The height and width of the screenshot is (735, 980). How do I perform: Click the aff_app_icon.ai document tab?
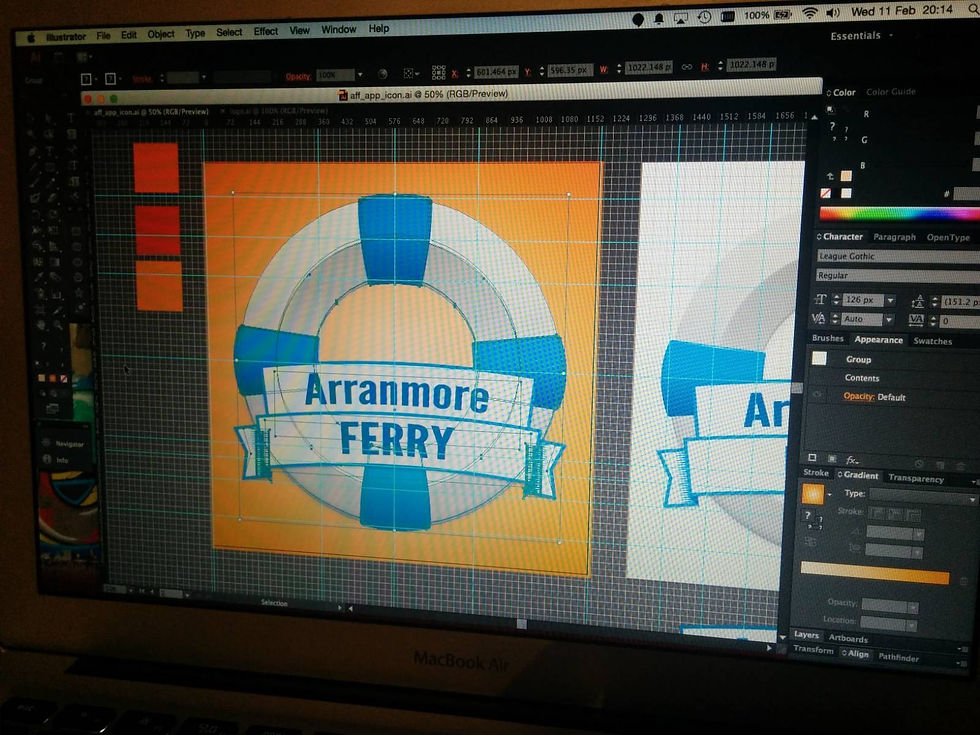[151, 112]
